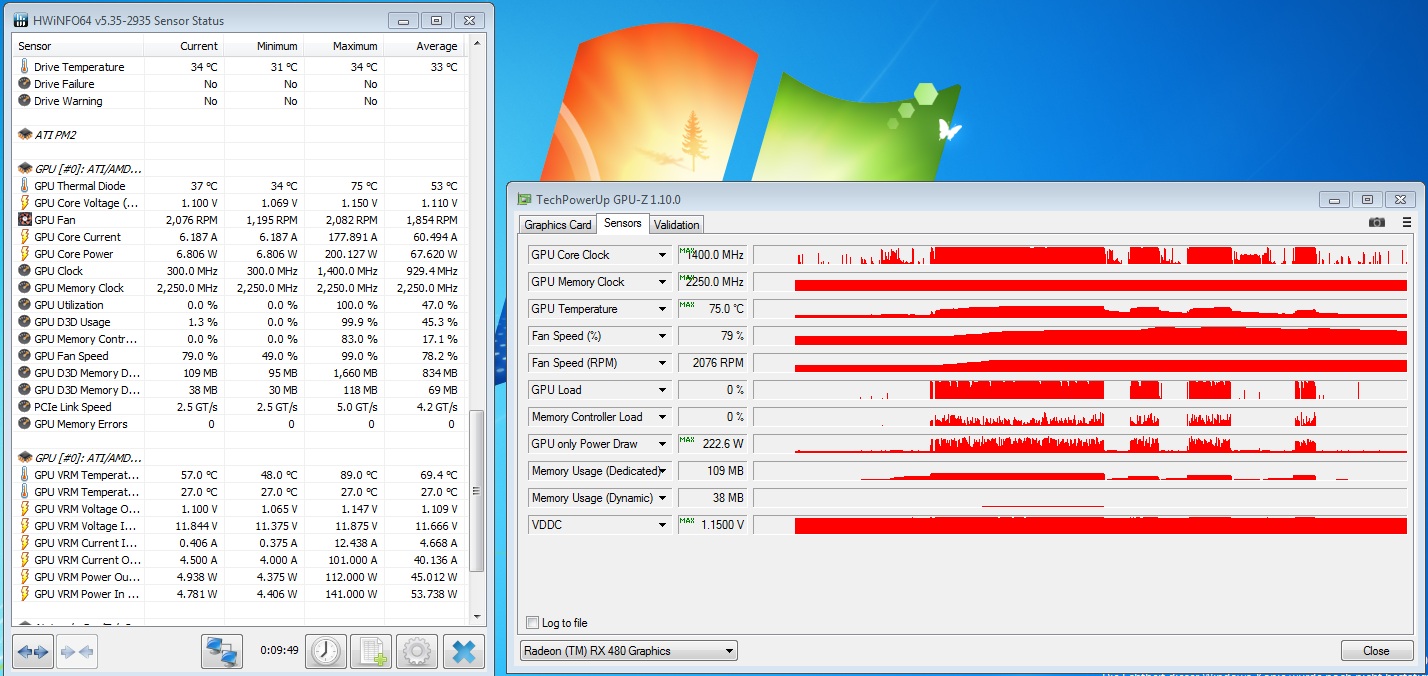Open the Fan Speed (RPM) sensor dropdown
This screenshot has width=1428, height=676.
[x=662, y=363]
